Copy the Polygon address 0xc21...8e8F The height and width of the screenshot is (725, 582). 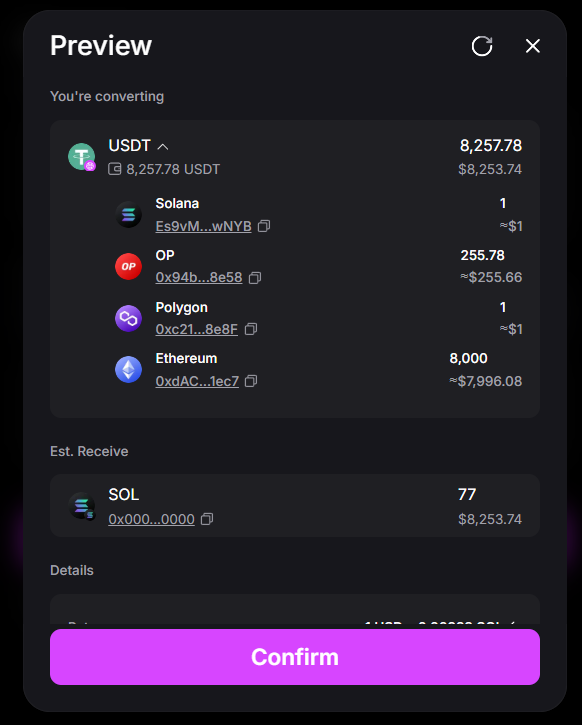point(251,329)
